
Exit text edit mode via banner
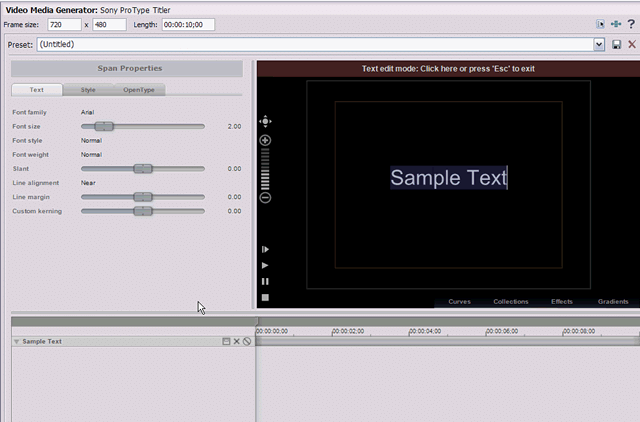[448, 69]
